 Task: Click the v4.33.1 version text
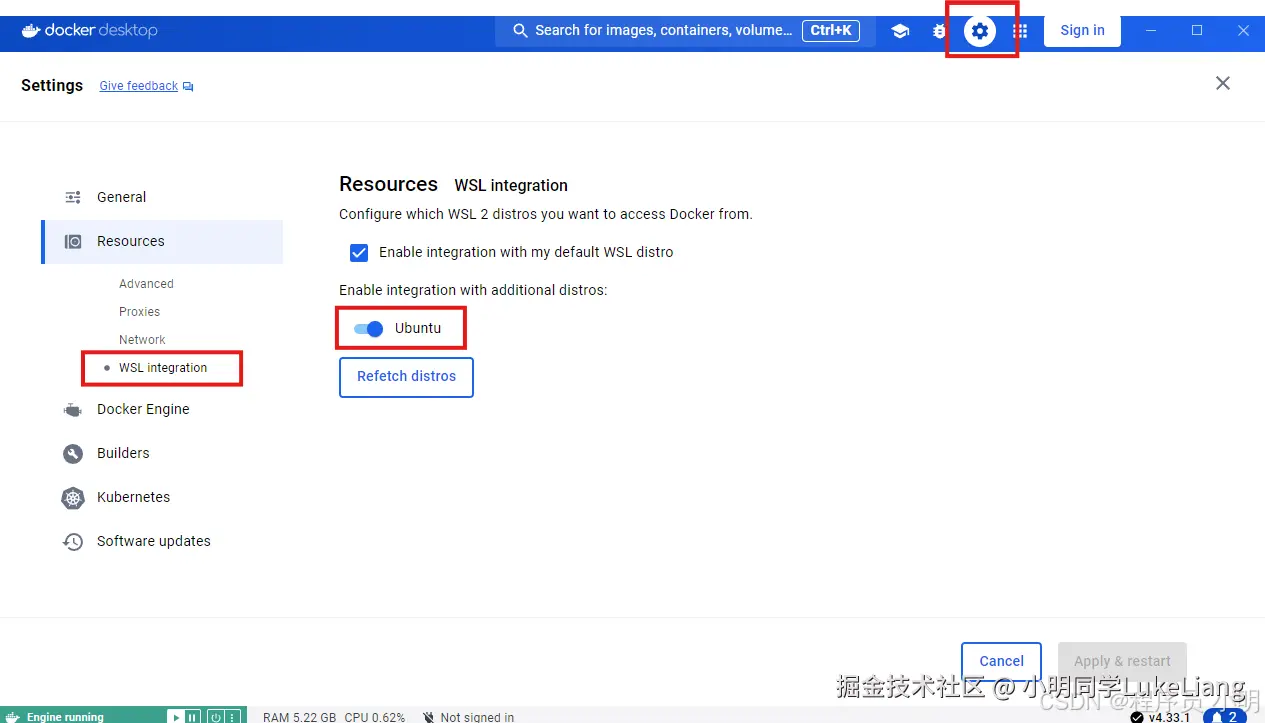1169,717
